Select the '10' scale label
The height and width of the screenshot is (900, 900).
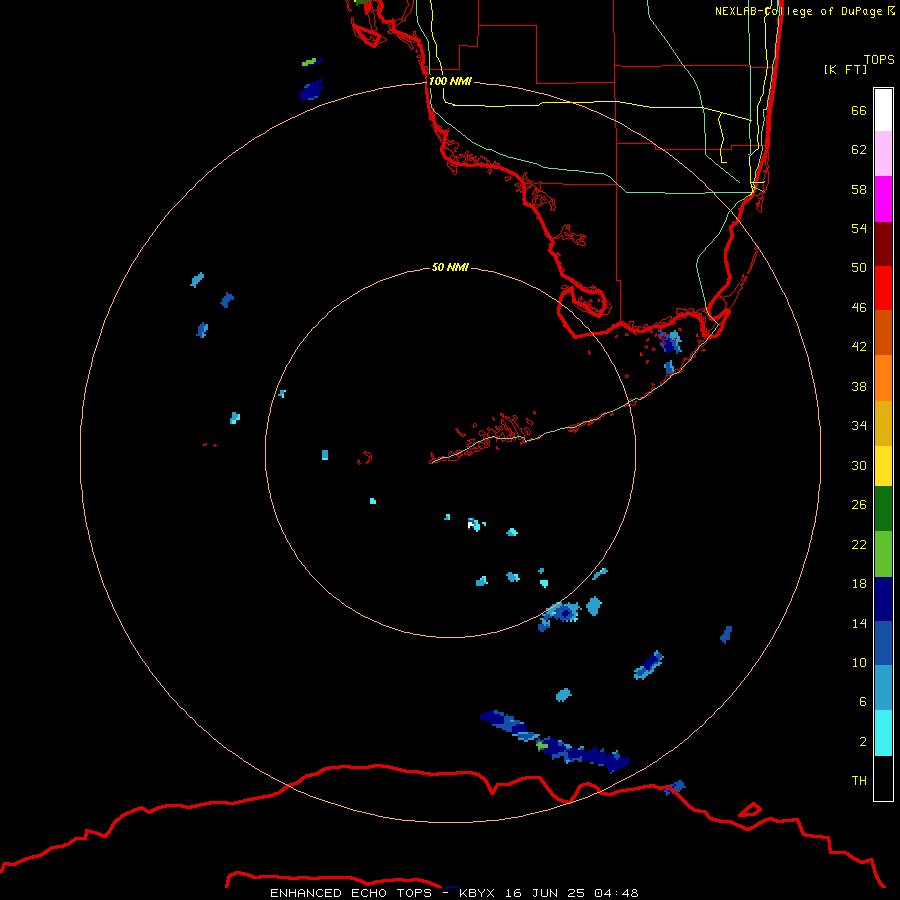(859, 662)
